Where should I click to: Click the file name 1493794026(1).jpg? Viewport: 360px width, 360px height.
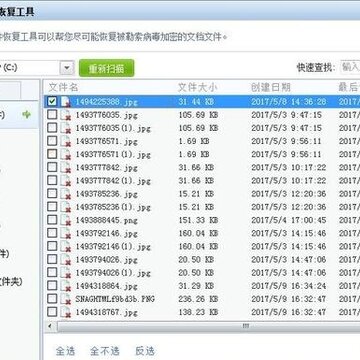(x=113, y=273)
